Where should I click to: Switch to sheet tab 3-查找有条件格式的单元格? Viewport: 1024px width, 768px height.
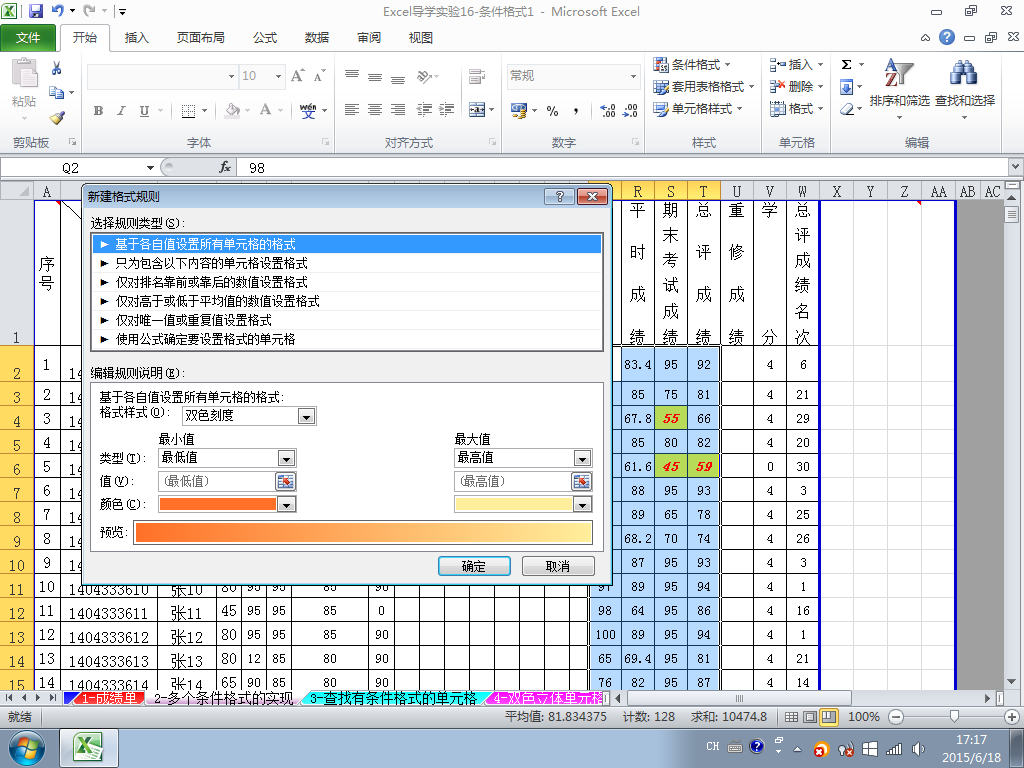pos(393,698)
